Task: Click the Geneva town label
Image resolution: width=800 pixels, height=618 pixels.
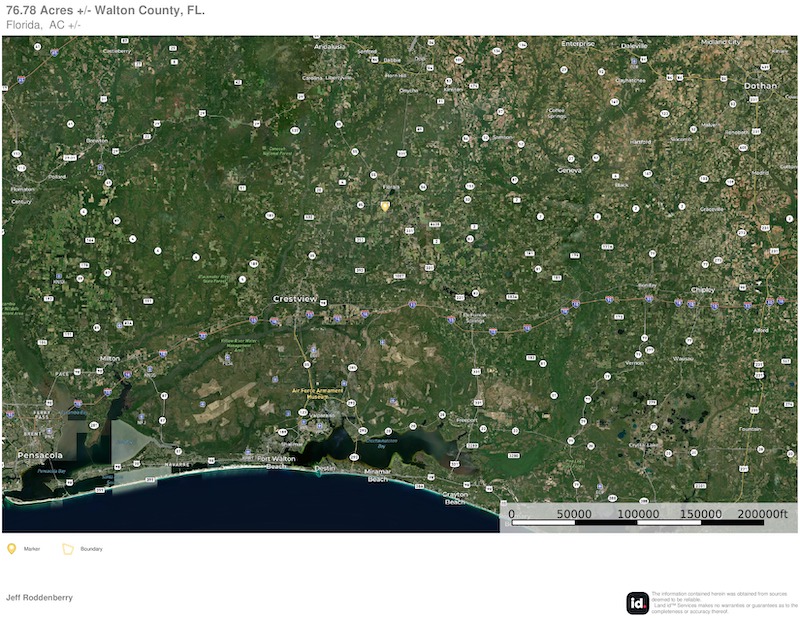Action: click(x=569, y=170)
